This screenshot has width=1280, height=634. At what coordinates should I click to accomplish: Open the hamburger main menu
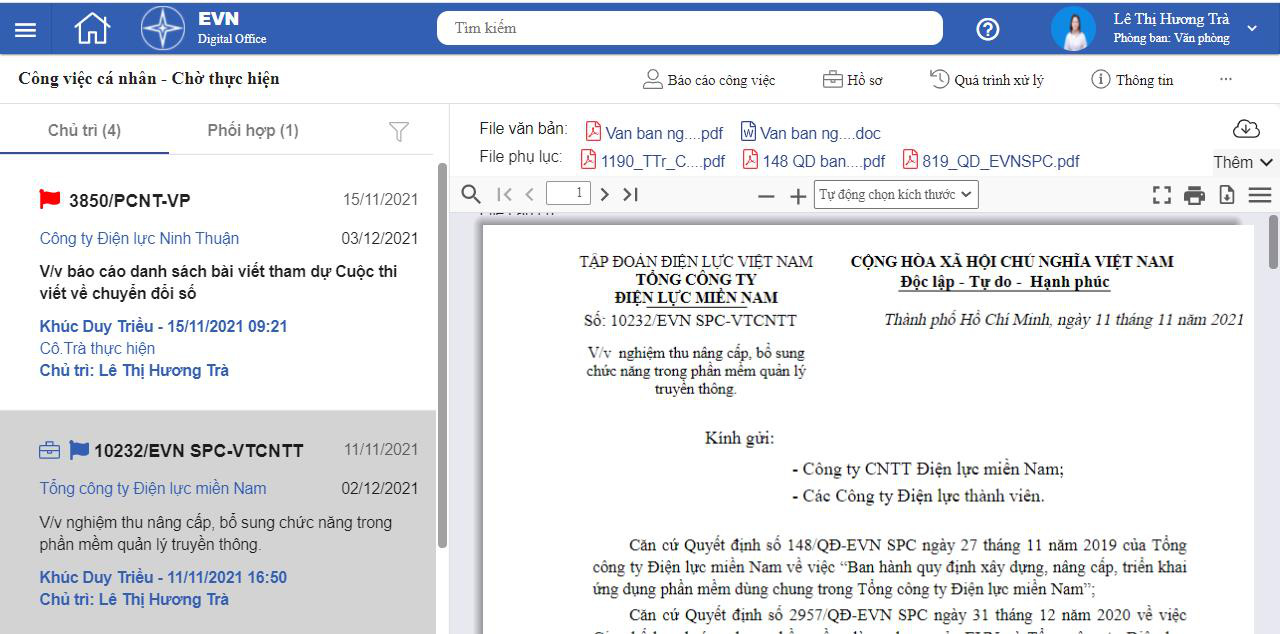[x=25, y=30]
